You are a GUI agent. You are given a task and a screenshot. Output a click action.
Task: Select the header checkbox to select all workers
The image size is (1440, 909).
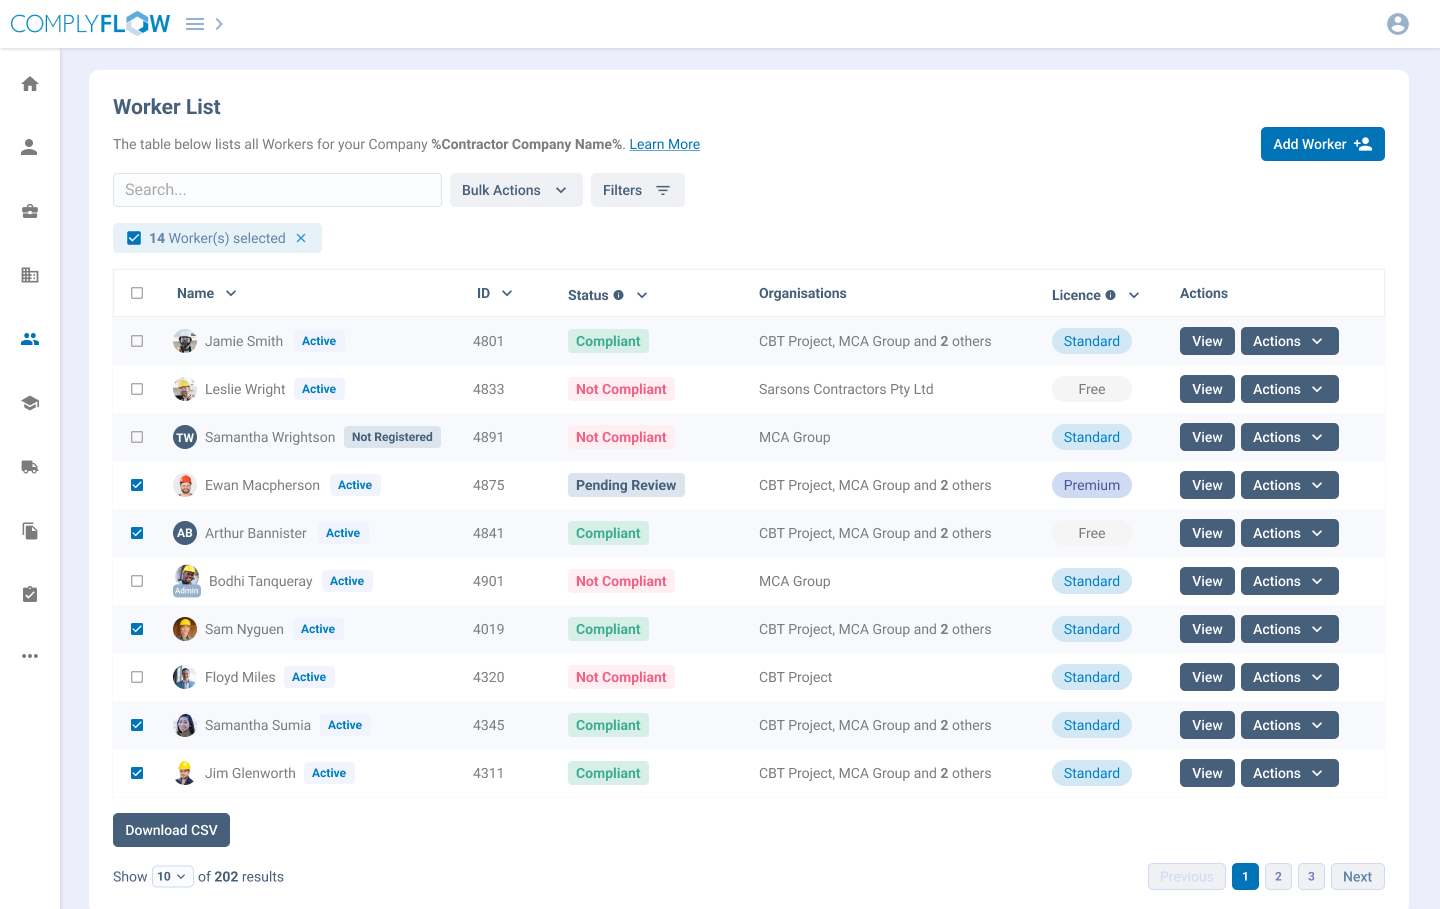tap(137, 292)
